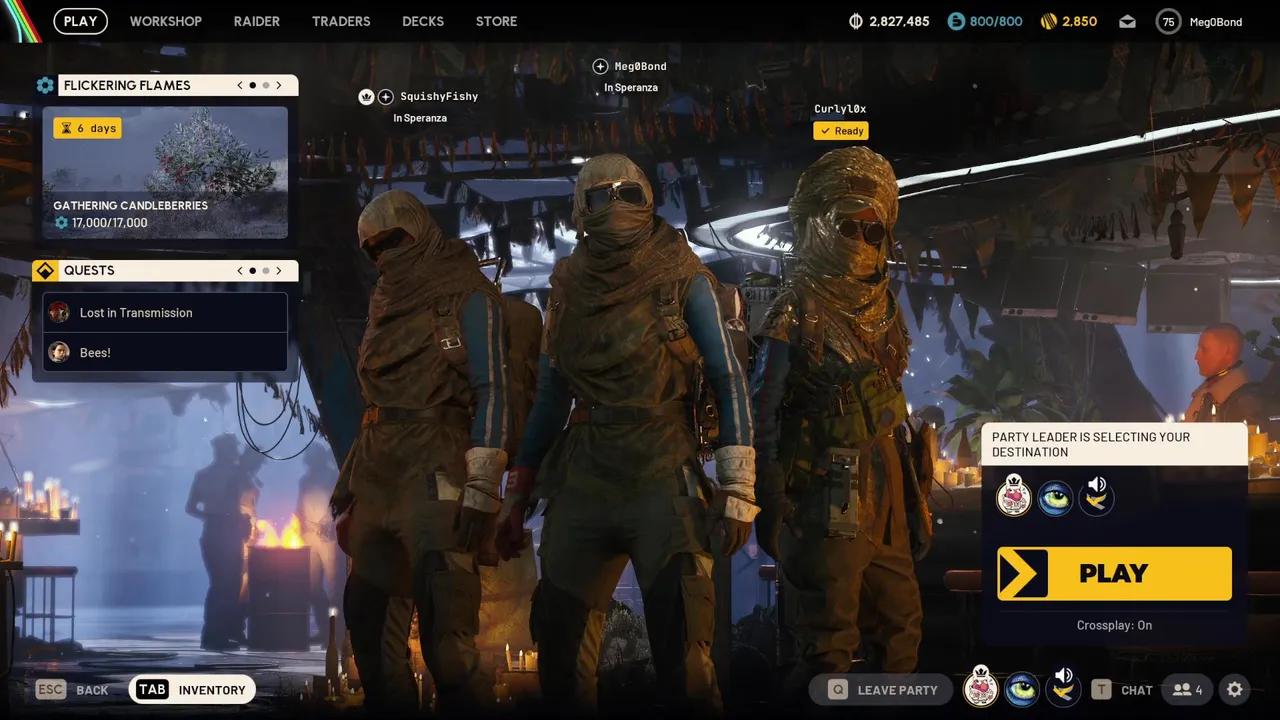Click the rainbow stripe logo at top left
This screenshot has width=1280, height=720.
(20, 21)
